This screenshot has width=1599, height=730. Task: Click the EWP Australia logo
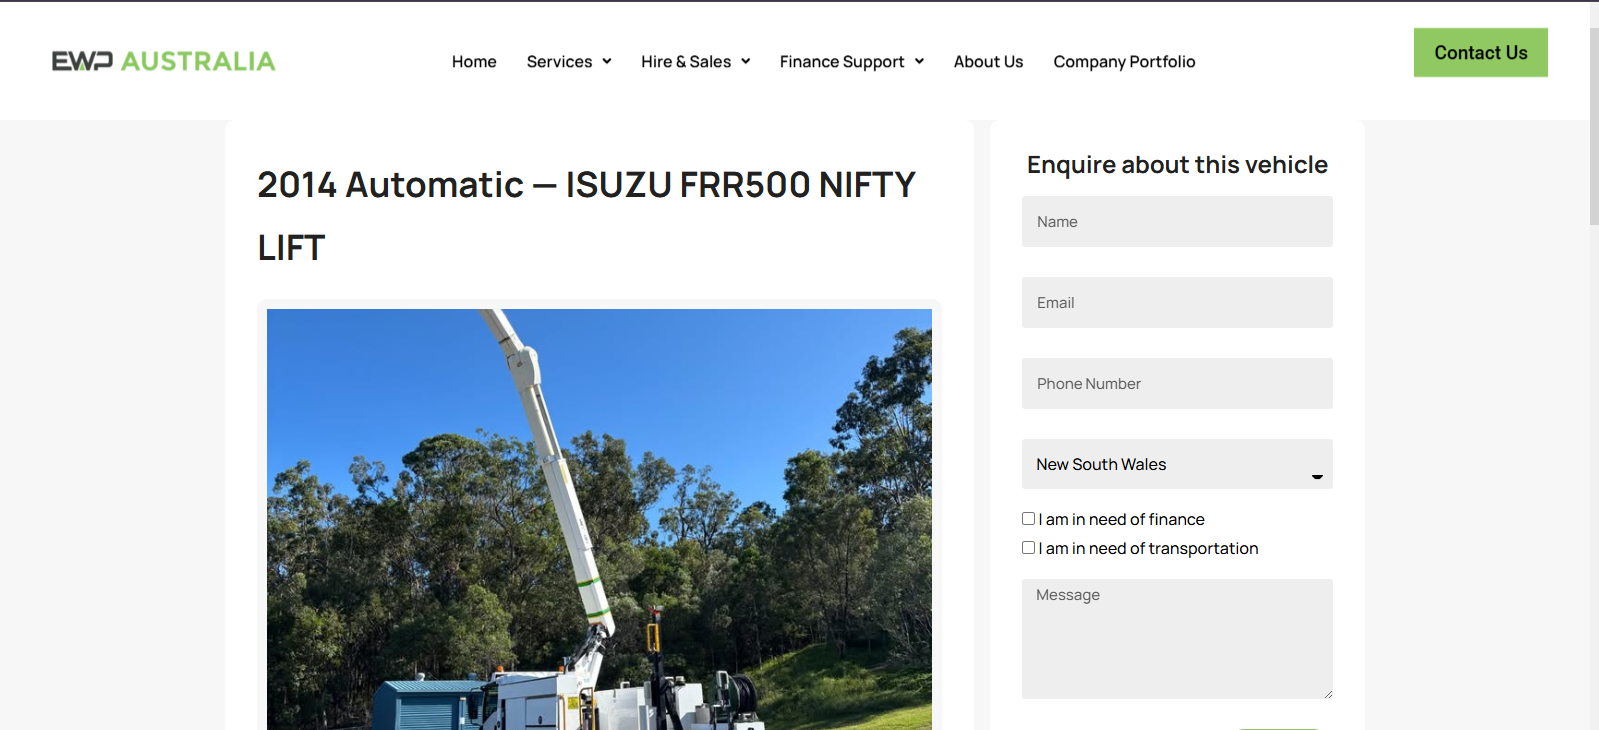coord(163,61)
